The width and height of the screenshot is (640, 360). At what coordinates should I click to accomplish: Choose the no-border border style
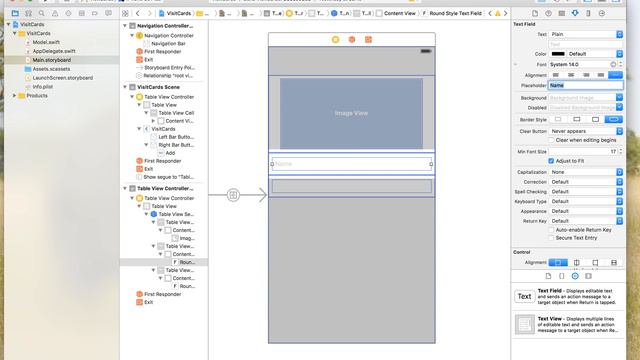click(558, 120)
